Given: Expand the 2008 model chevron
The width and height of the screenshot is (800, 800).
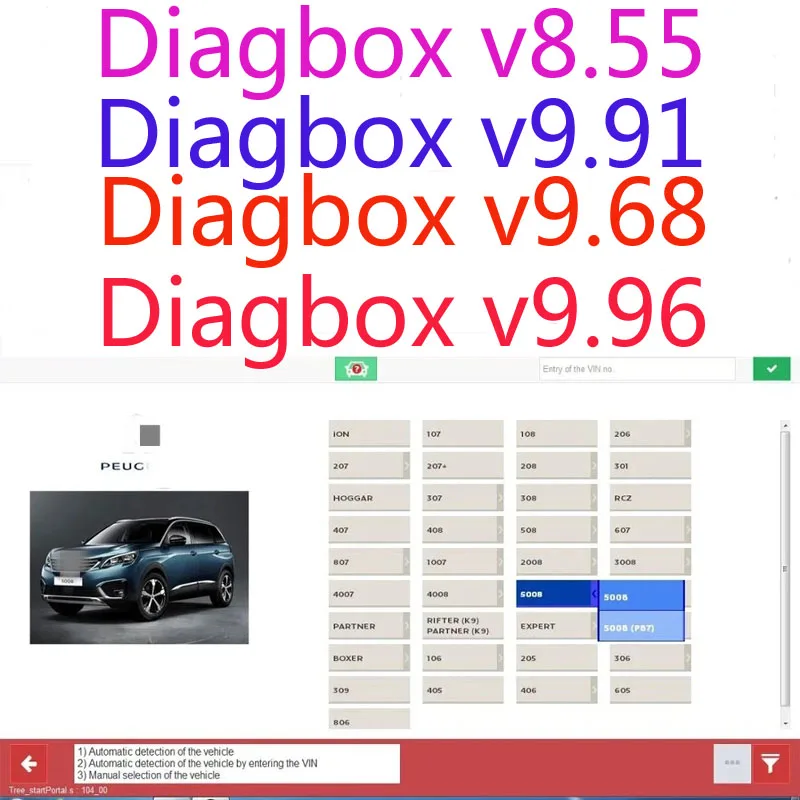Looking at the screenshot, I should click(594, 561).
